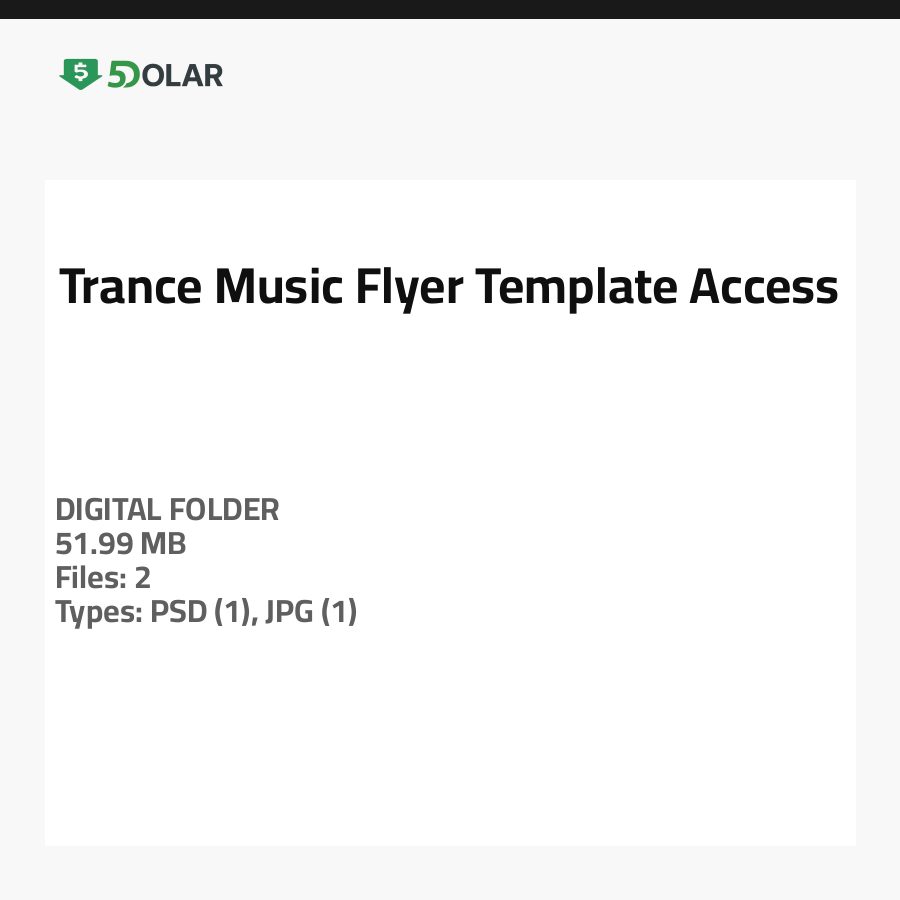Click the gray margin below the white card
Viewport: 900px width, 900px height.
450,873
